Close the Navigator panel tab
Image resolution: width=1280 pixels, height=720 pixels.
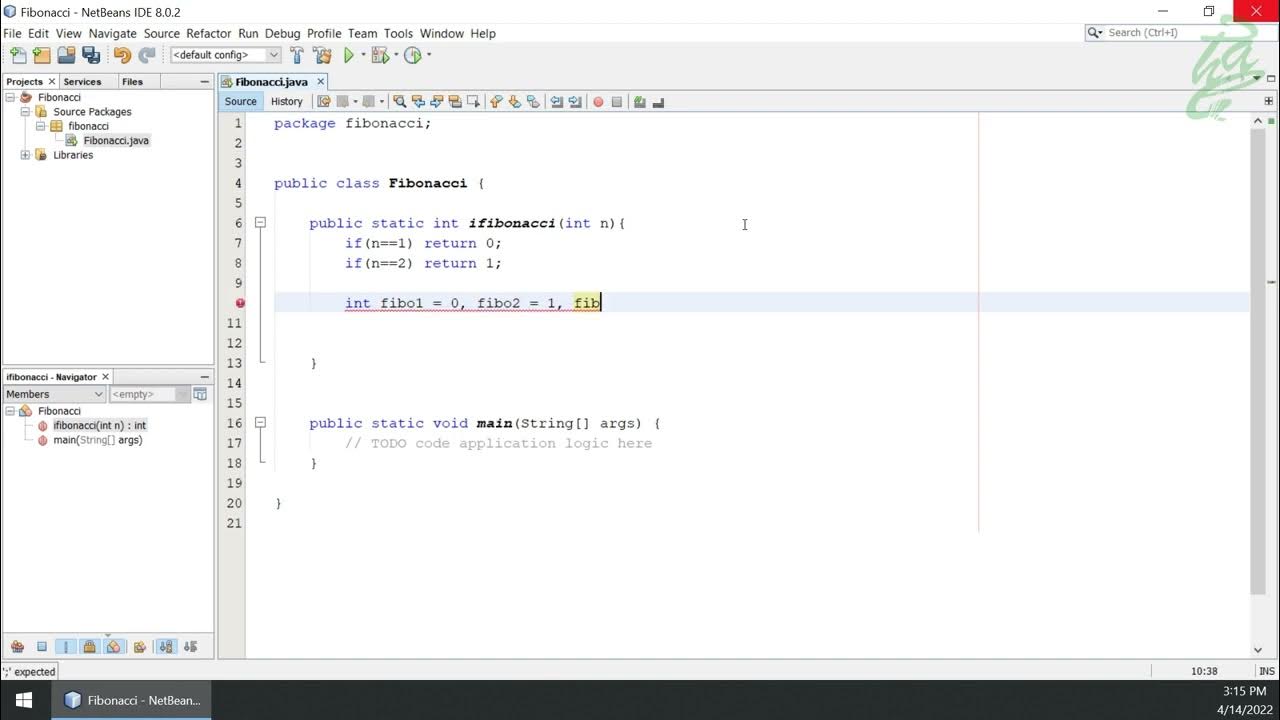105,377
